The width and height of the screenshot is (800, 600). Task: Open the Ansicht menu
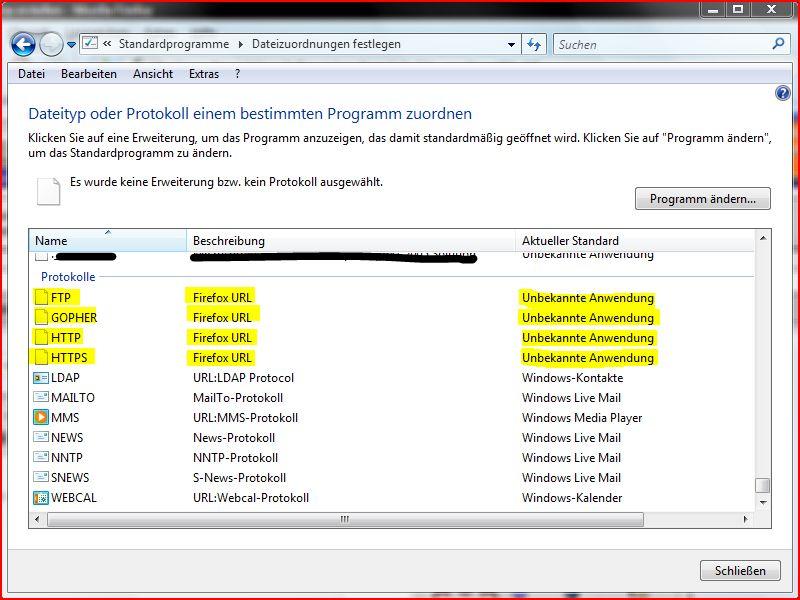(153, 74)
